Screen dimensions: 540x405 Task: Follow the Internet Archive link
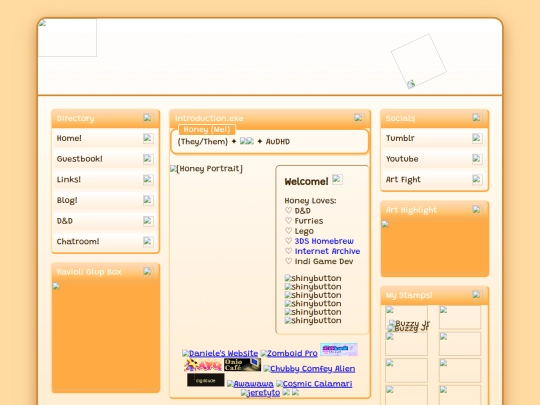coord(327,251)
